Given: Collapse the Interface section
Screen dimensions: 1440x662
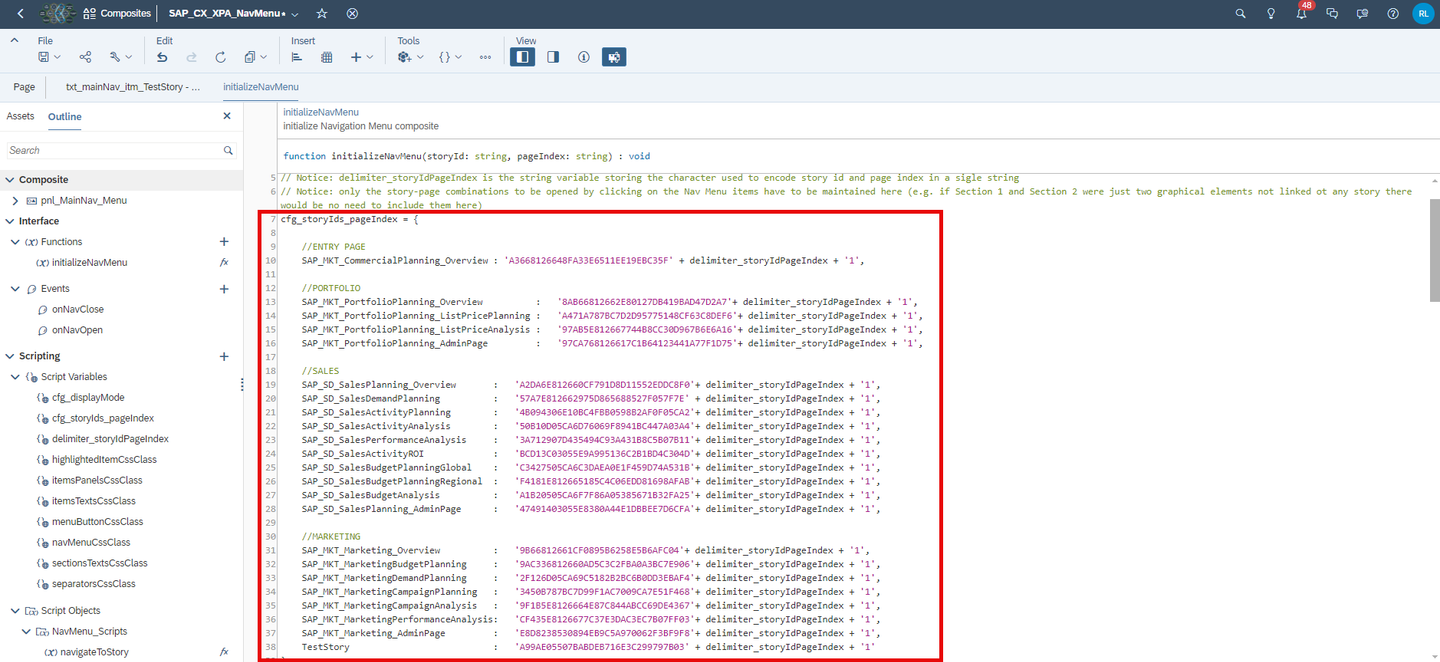Looking at the screenshot, I should tap(10, 221).
